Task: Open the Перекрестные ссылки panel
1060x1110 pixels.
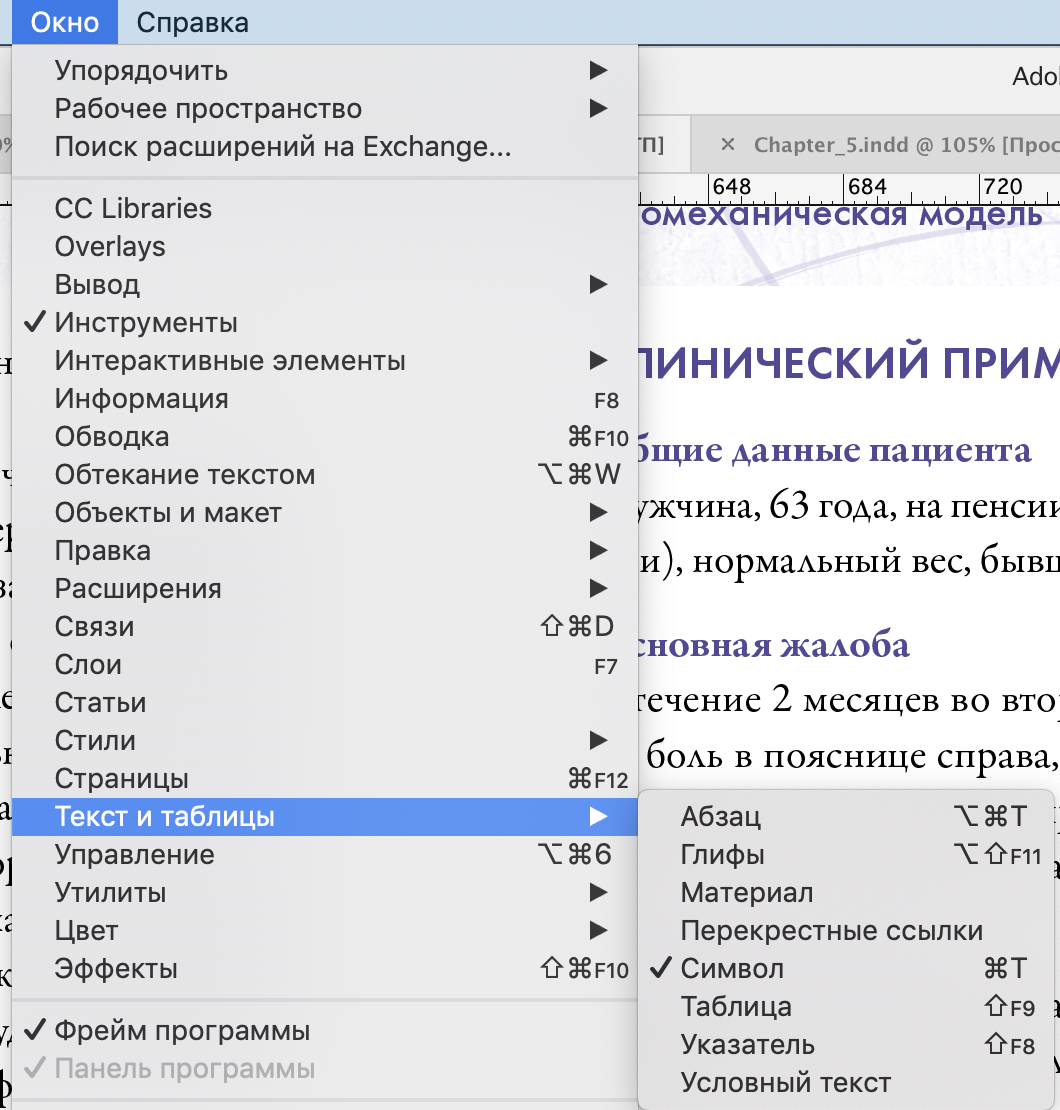Action: point(846,931)
